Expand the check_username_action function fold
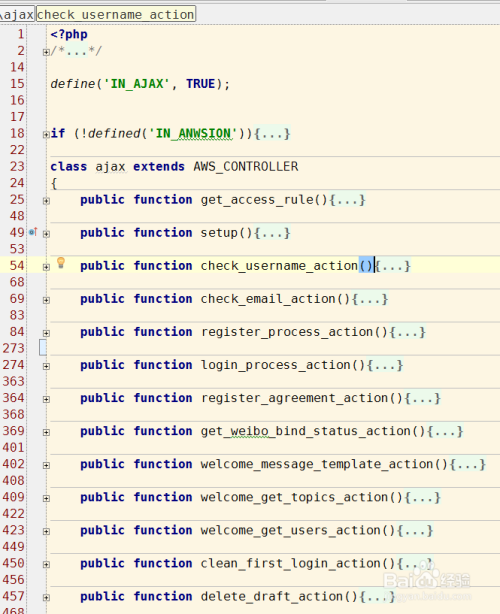 point(46,267)
